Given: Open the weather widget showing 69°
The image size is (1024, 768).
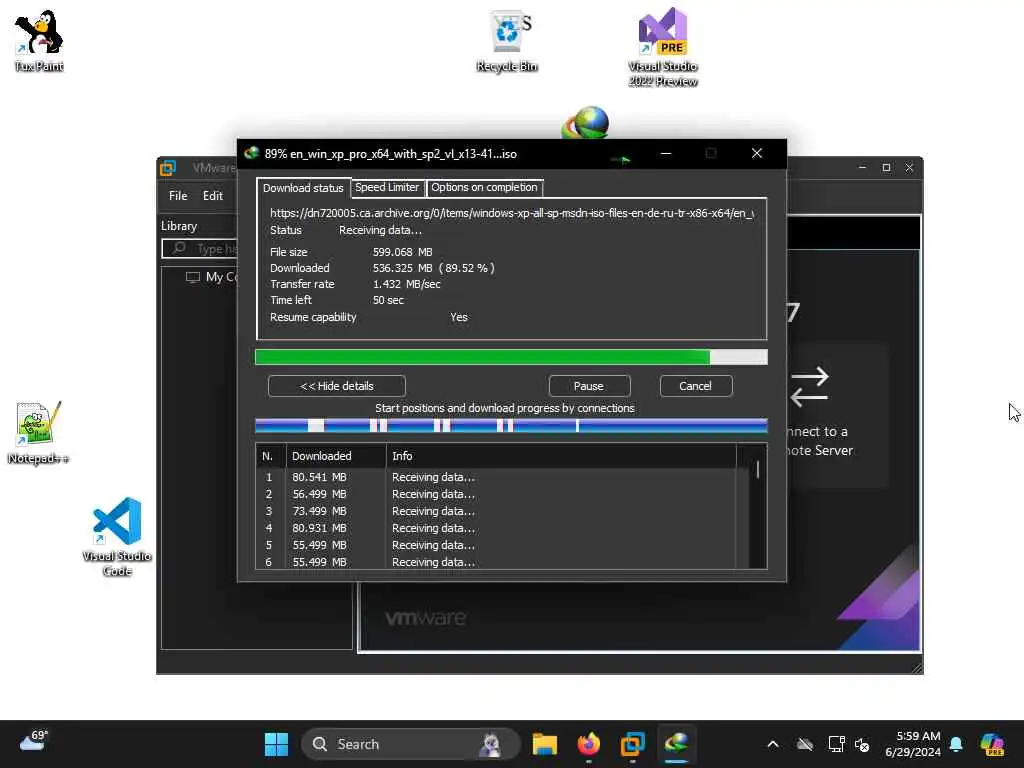Looking at the screenshot, I should pyautogui.click(x=33, y=742).
